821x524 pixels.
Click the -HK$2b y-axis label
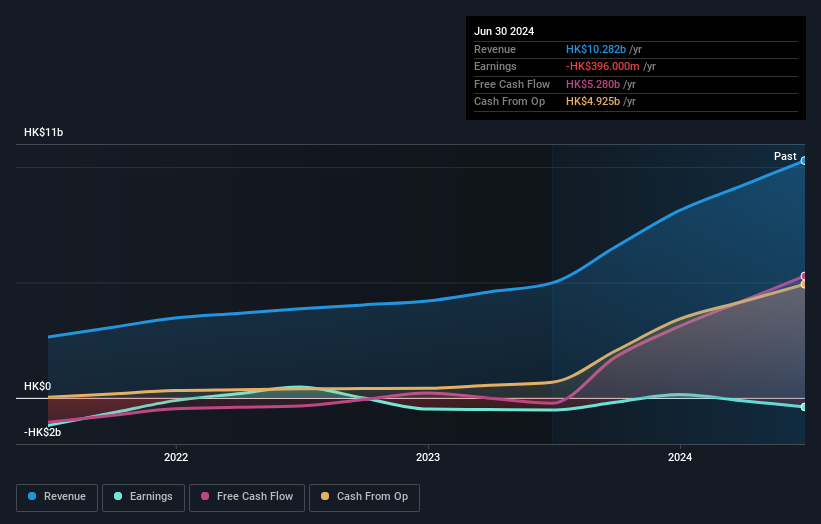[42, 432]
